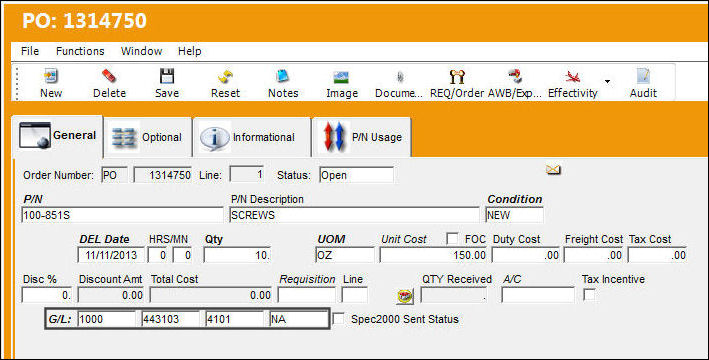The height and width of the screenshot is (360, 709).
Task: Create a new order with New icon
Action: tap(51, 76)
